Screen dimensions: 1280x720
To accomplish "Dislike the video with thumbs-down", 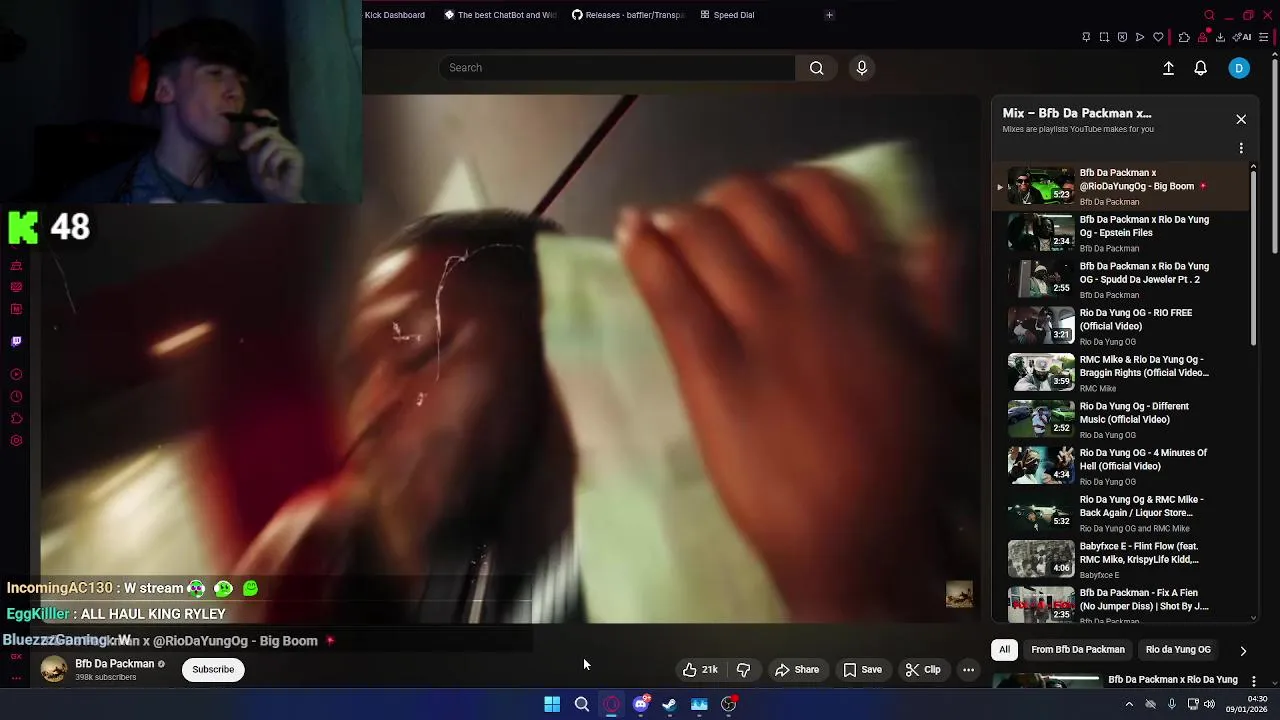I will 743,669.
